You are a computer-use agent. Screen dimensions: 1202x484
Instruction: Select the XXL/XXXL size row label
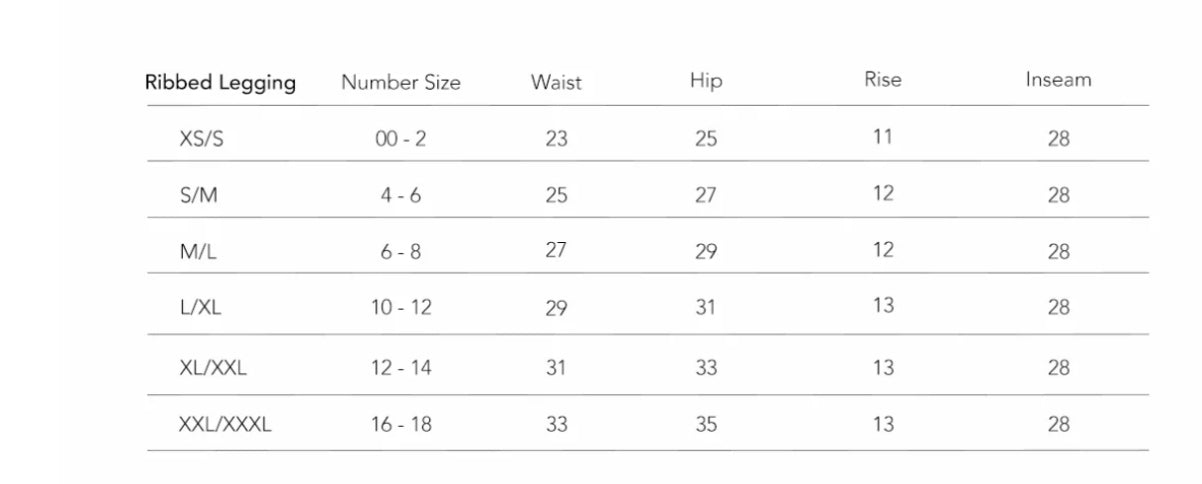(x=224, y=424)
